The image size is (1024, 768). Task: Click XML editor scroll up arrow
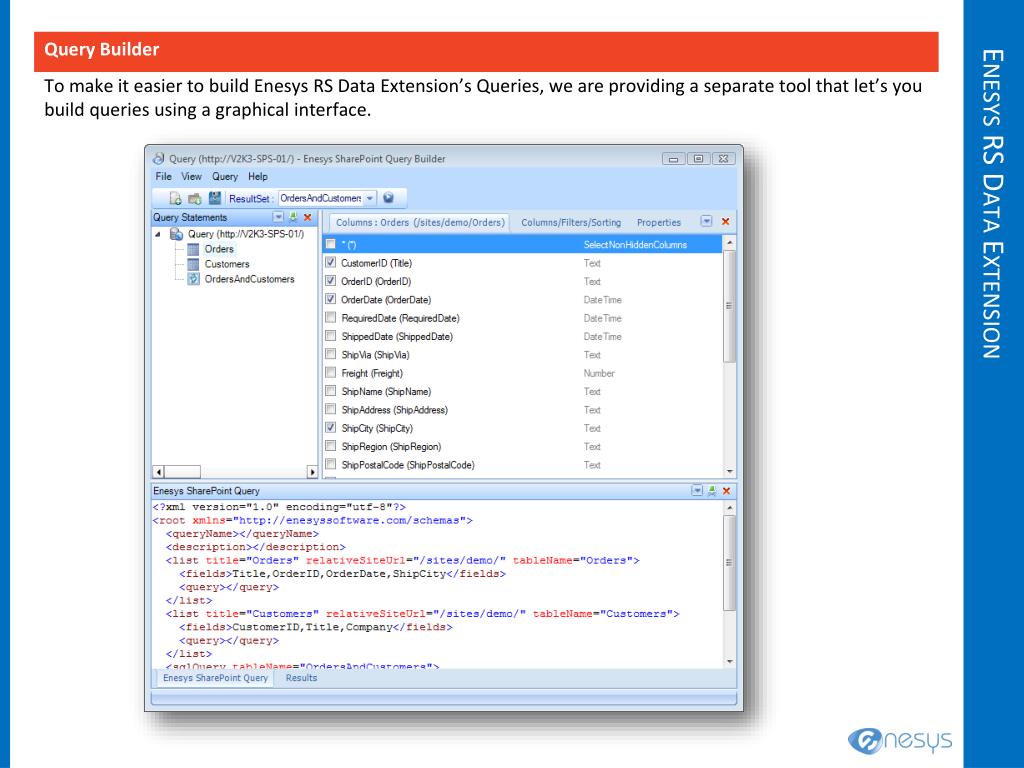coord(729,507)
